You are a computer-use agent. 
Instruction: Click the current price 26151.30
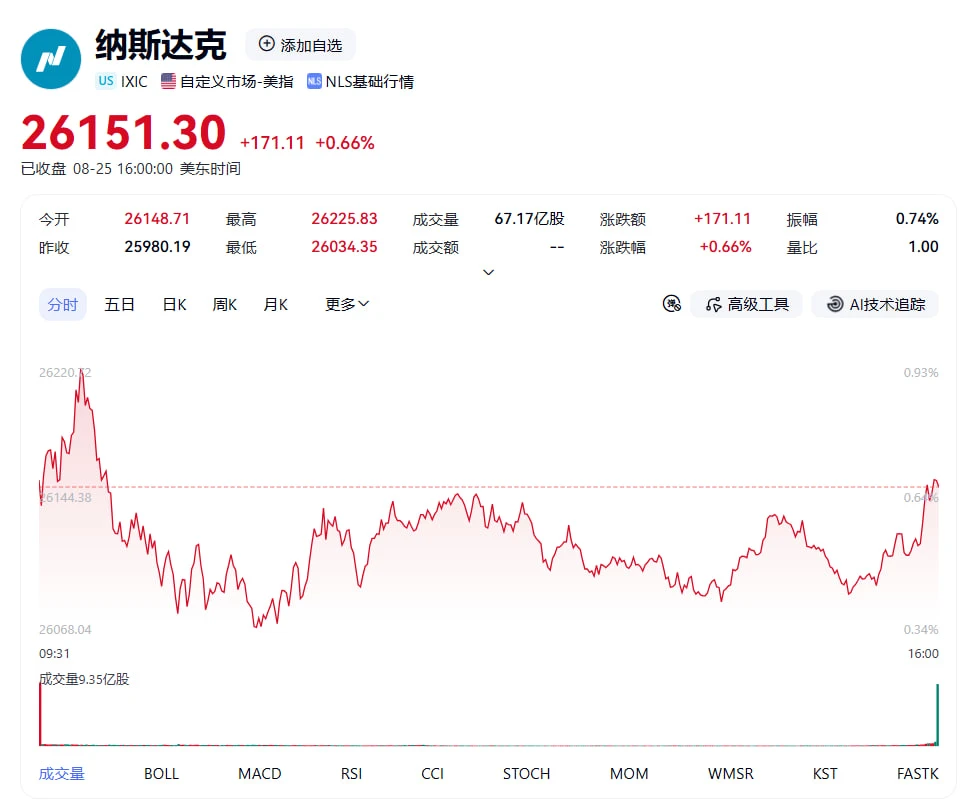(x=124, y=133)
